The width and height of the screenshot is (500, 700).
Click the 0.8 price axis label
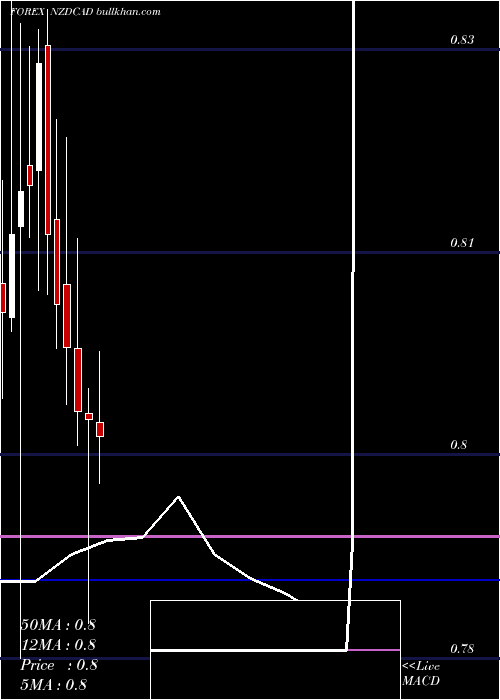(x=458, y=445)
